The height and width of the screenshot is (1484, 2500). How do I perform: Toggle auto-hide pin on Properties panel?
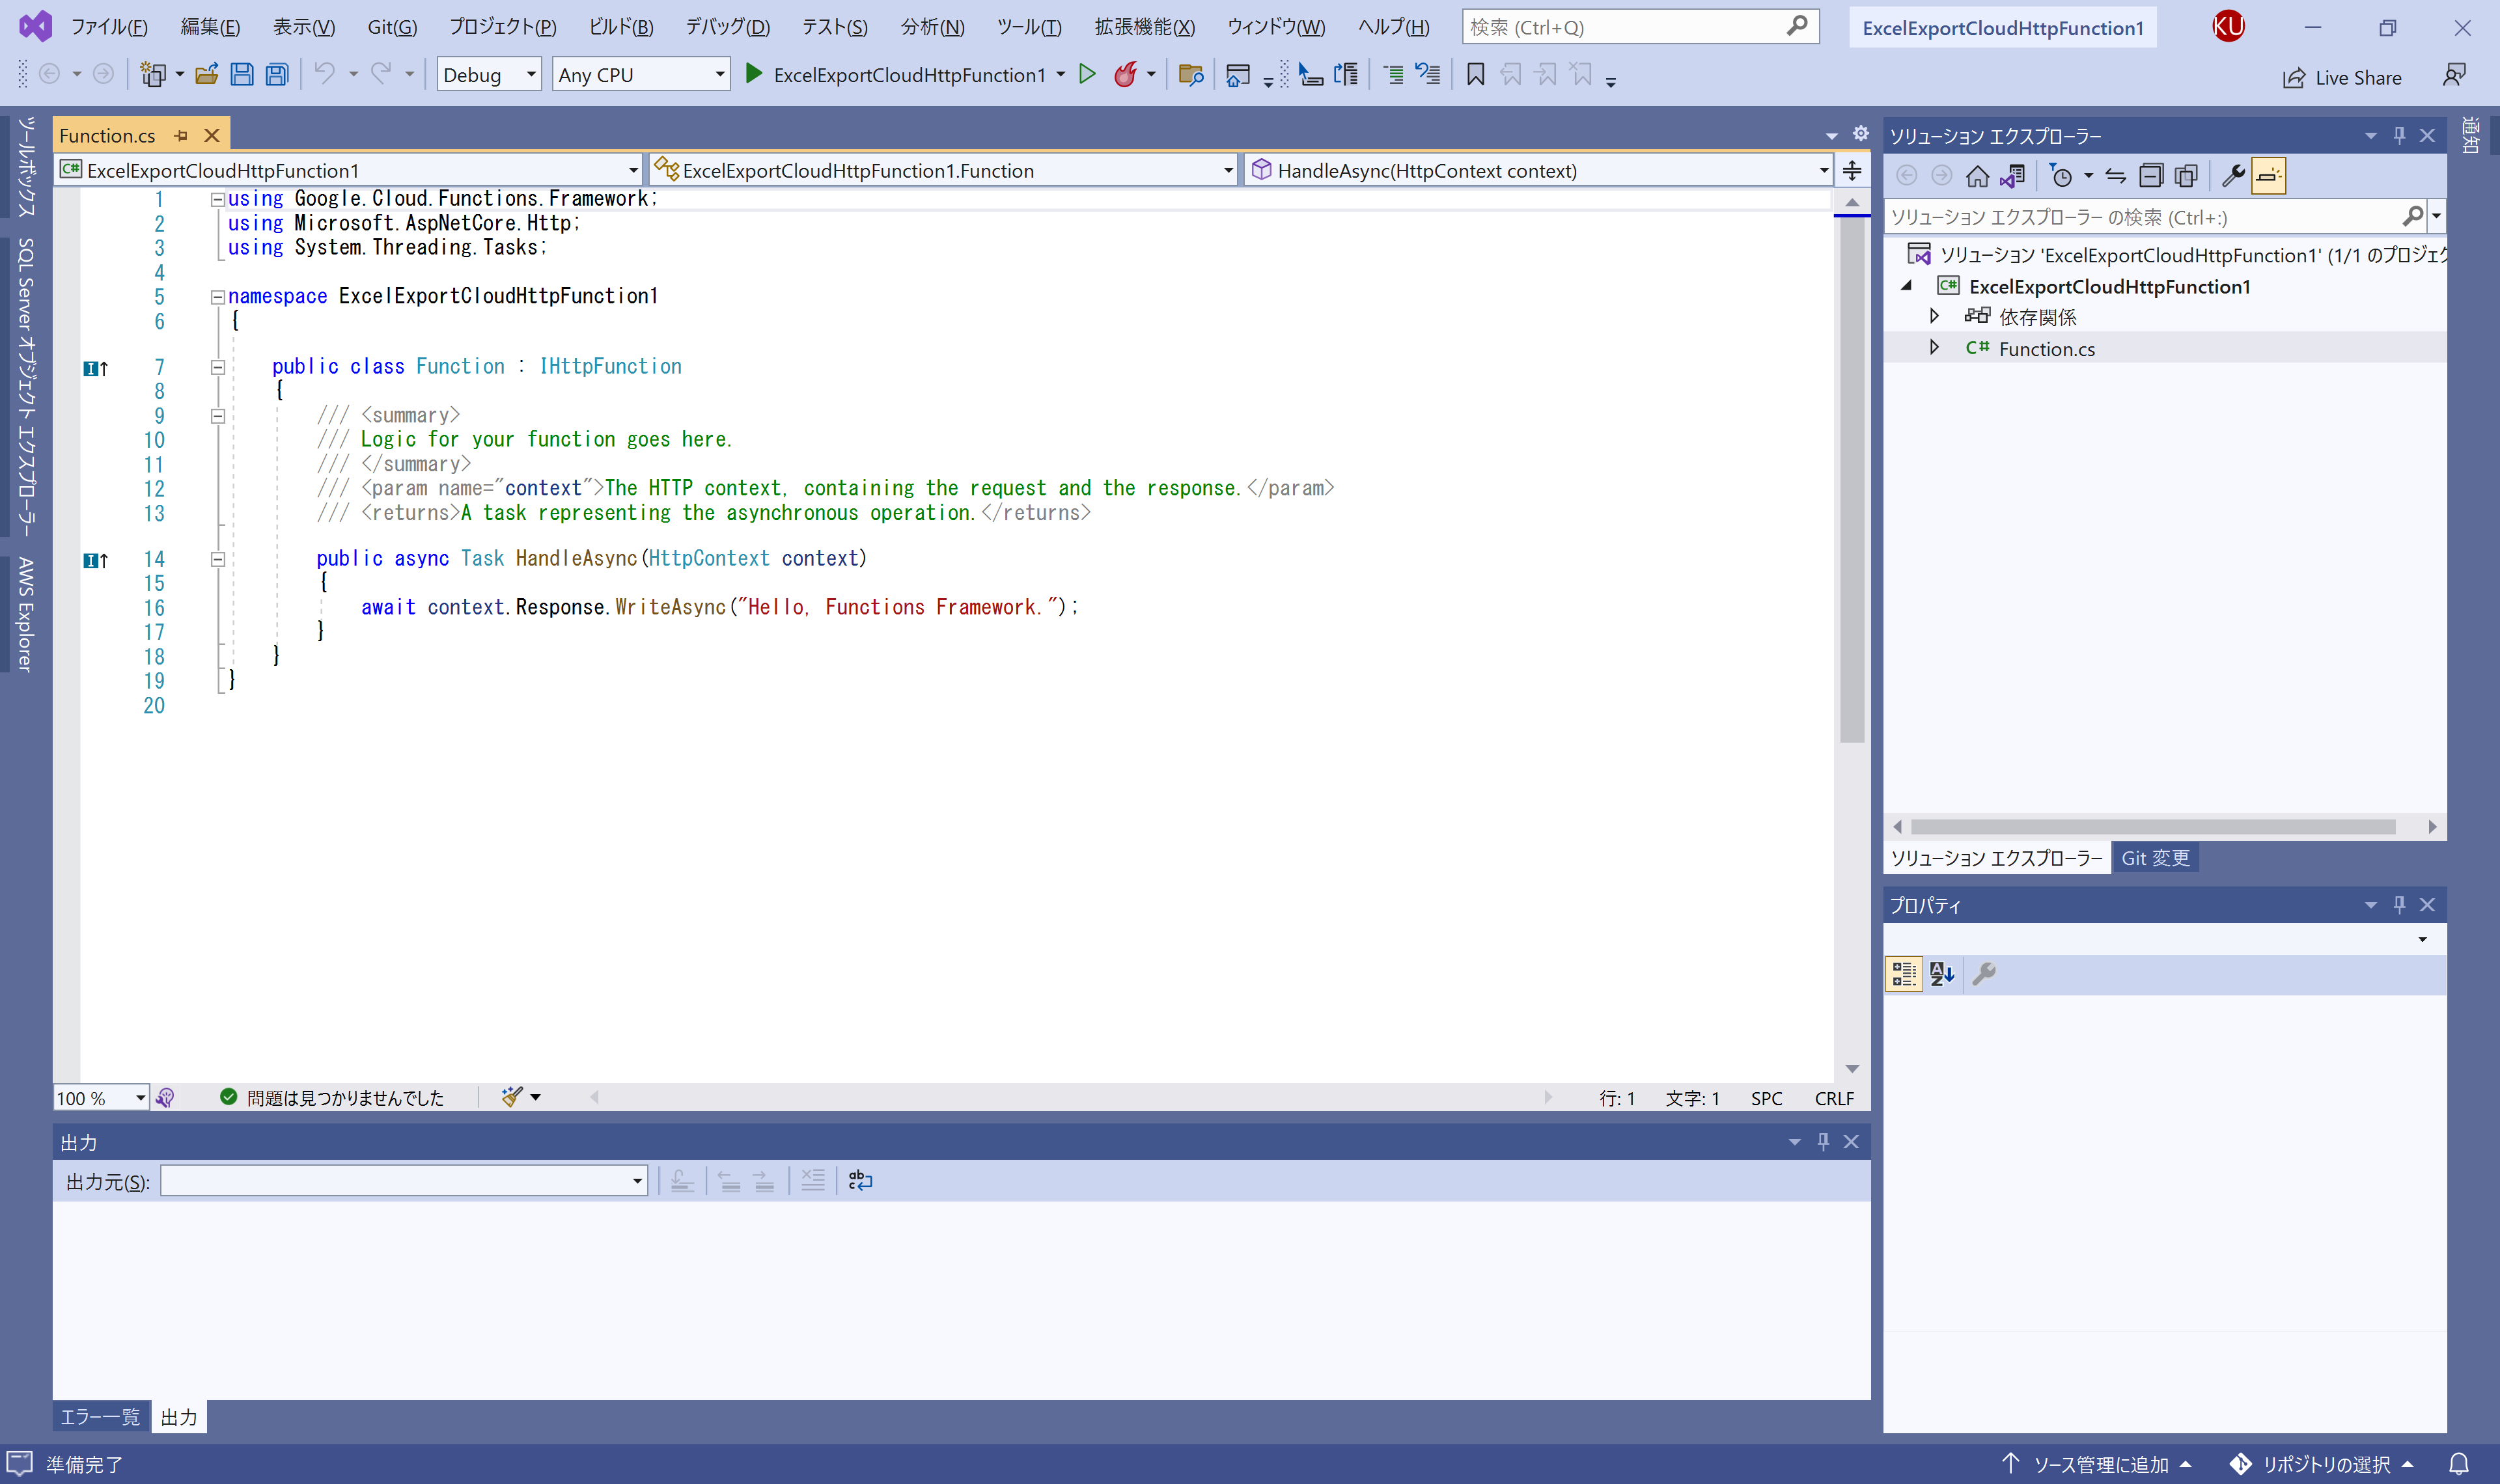[2399, 905]
